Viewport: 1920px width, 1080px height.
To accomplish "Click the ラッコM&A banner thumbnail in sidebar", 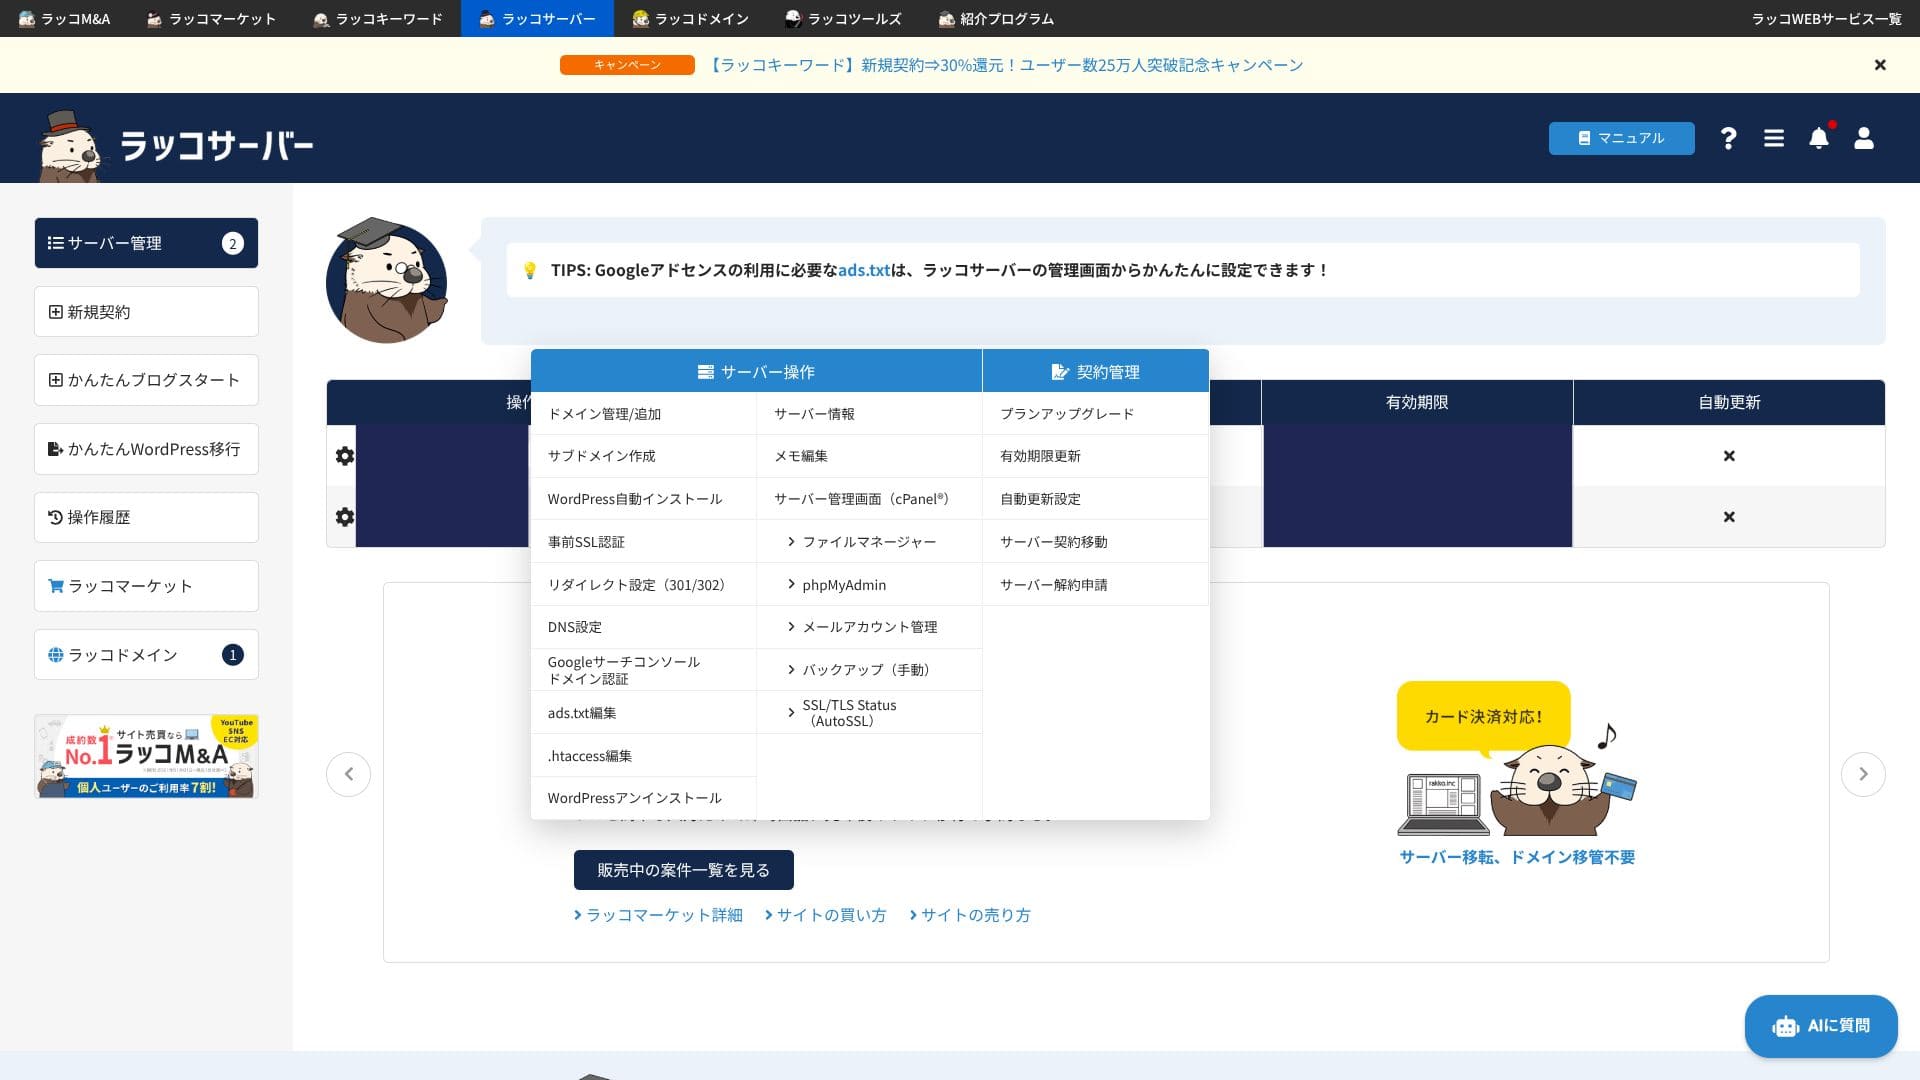I will click(x=146, y=756).
